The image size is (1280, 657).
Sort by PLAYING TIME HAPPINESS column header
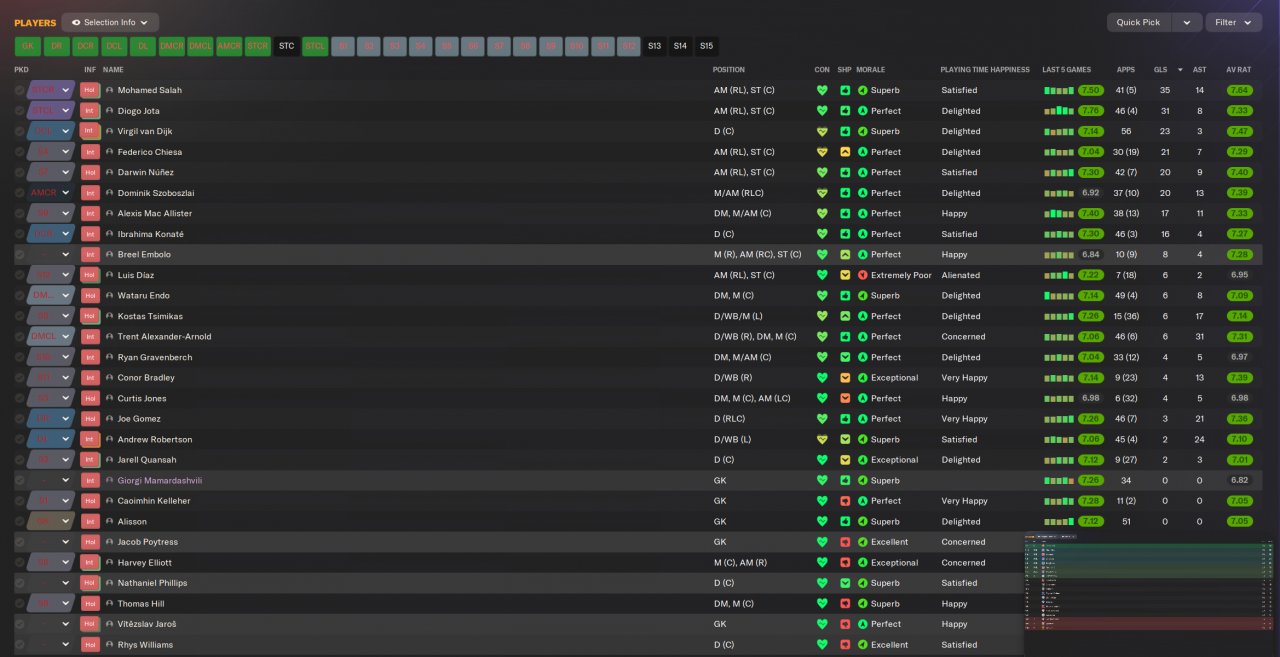(x=984, y=70)
